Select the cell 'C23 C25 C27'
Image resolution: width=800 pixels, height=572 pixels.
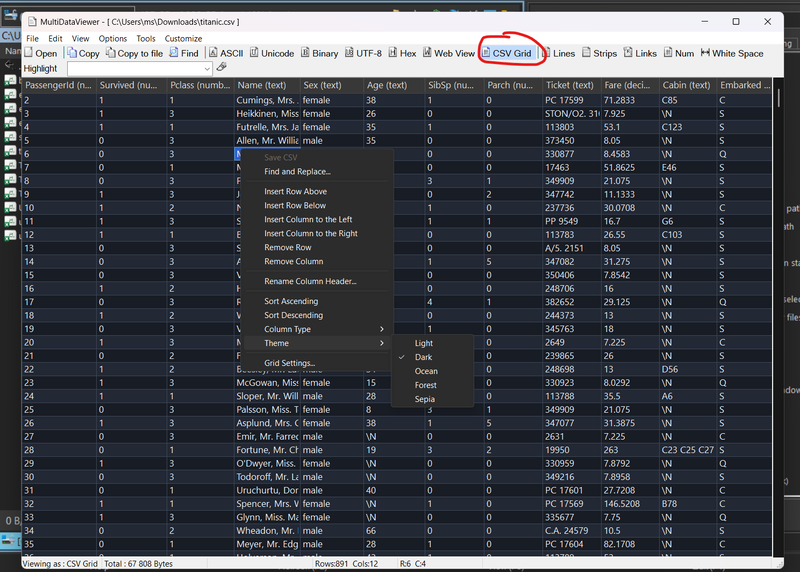pyautogui.click(x=688, y=450)
